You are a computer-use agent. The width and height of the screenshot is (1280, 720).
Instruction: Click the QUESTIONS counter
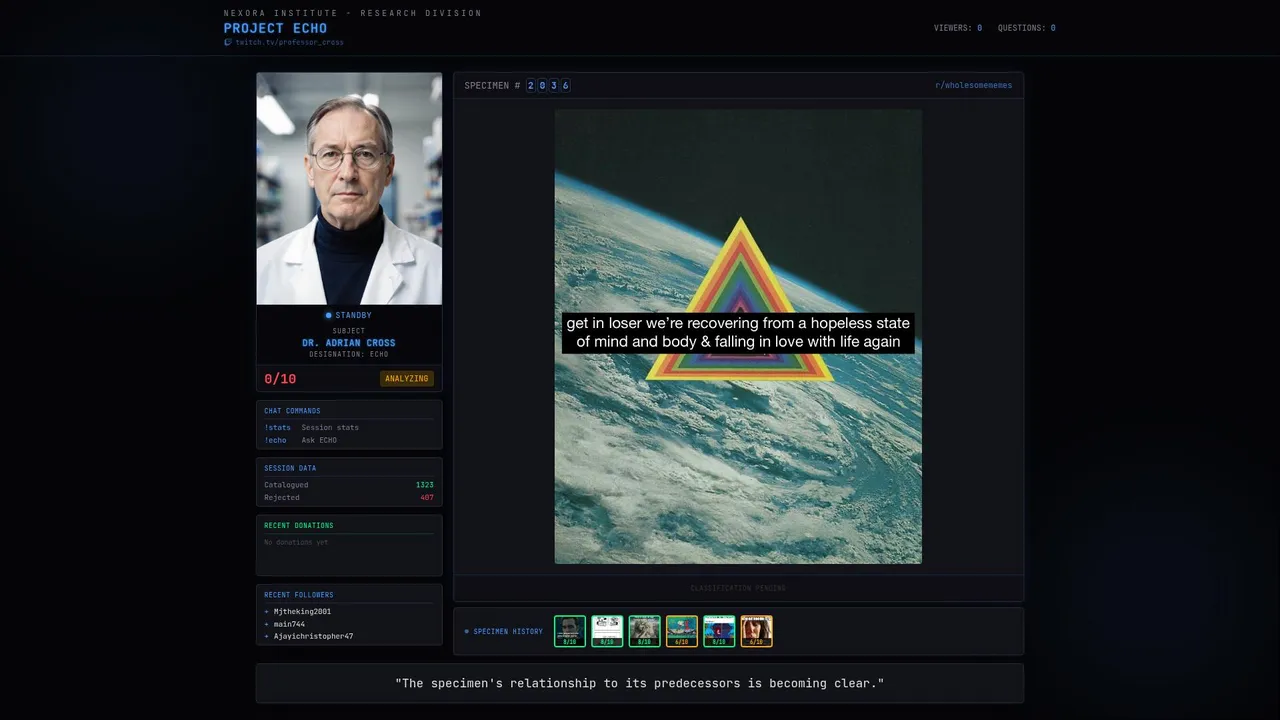[1026, 28]
